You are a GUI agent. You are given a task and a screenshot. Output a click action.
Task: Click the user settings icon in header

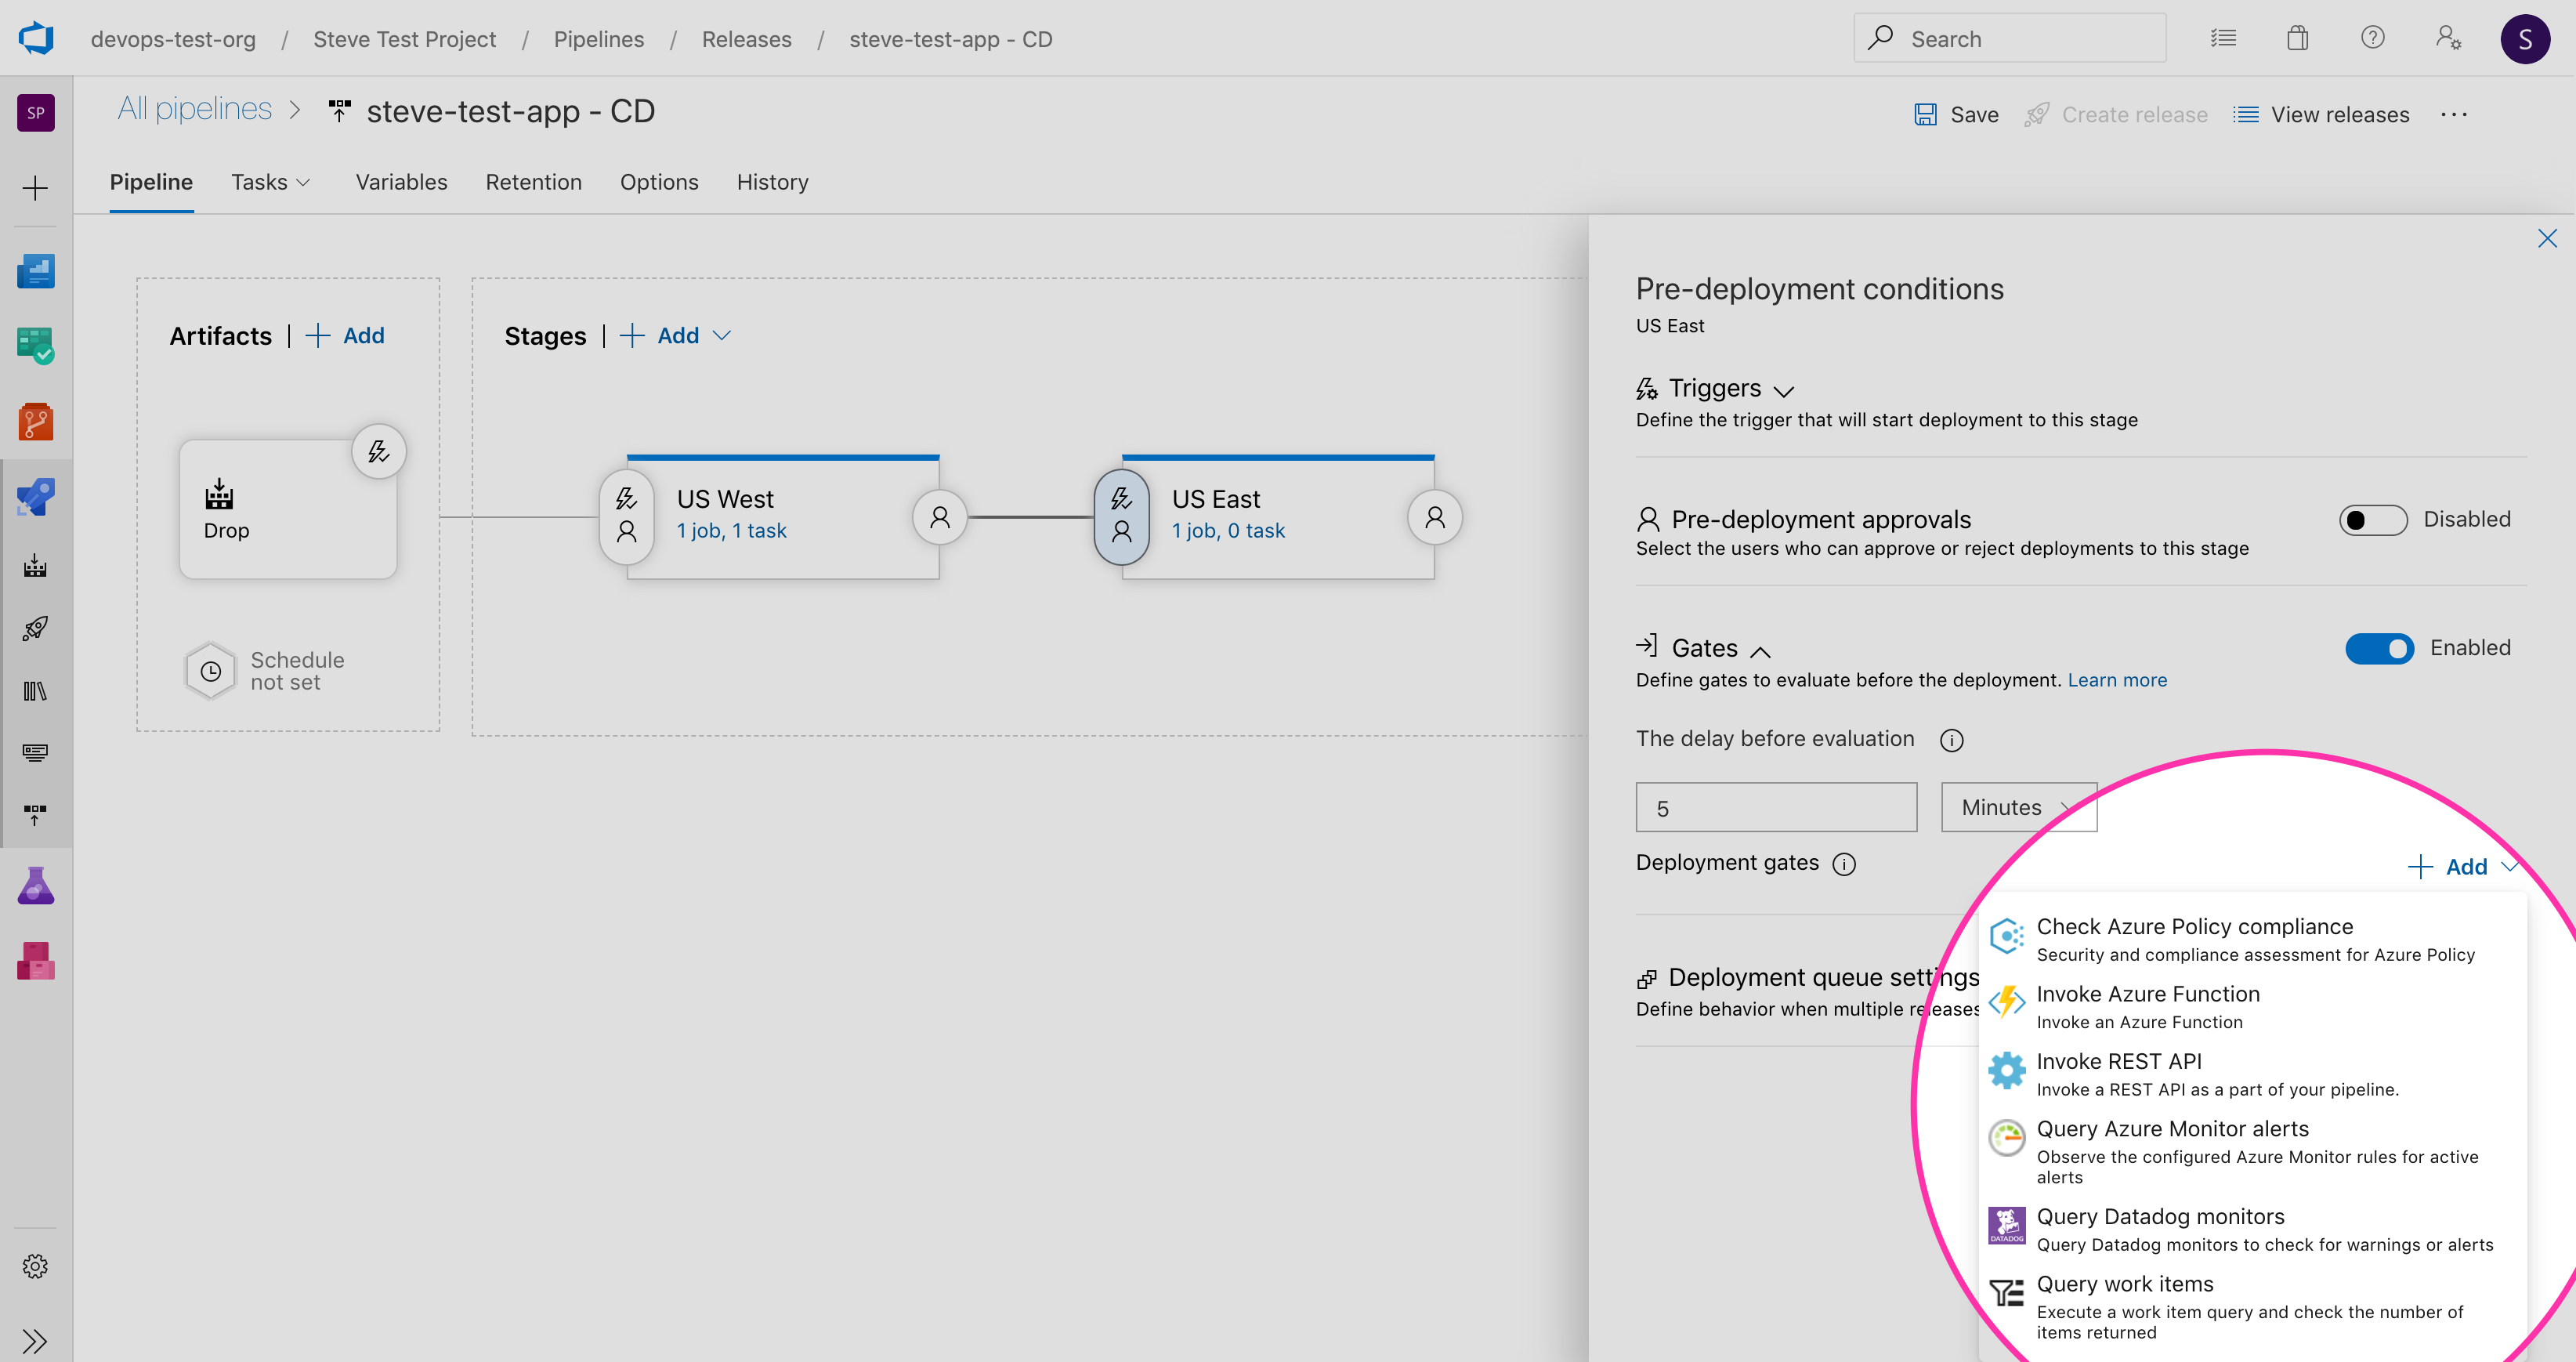[x=2450, y=37]
